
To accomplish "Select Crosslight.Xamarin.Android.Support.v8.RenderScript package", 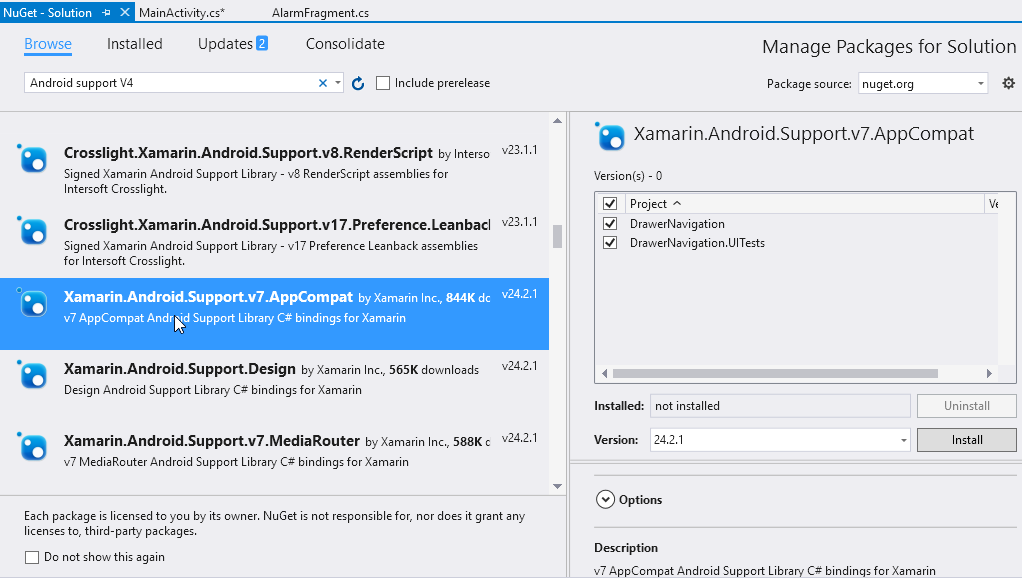I will tap(274, 169).
